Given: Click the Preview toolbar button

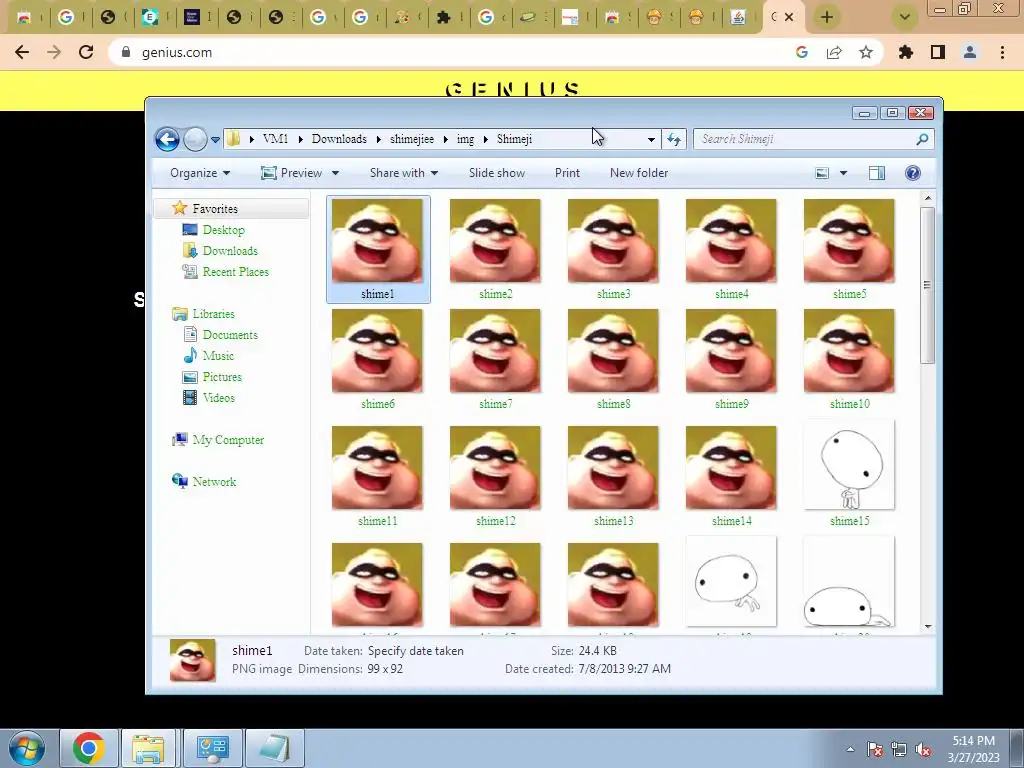Looking at the screenshot, I should [x=291, y=173].
